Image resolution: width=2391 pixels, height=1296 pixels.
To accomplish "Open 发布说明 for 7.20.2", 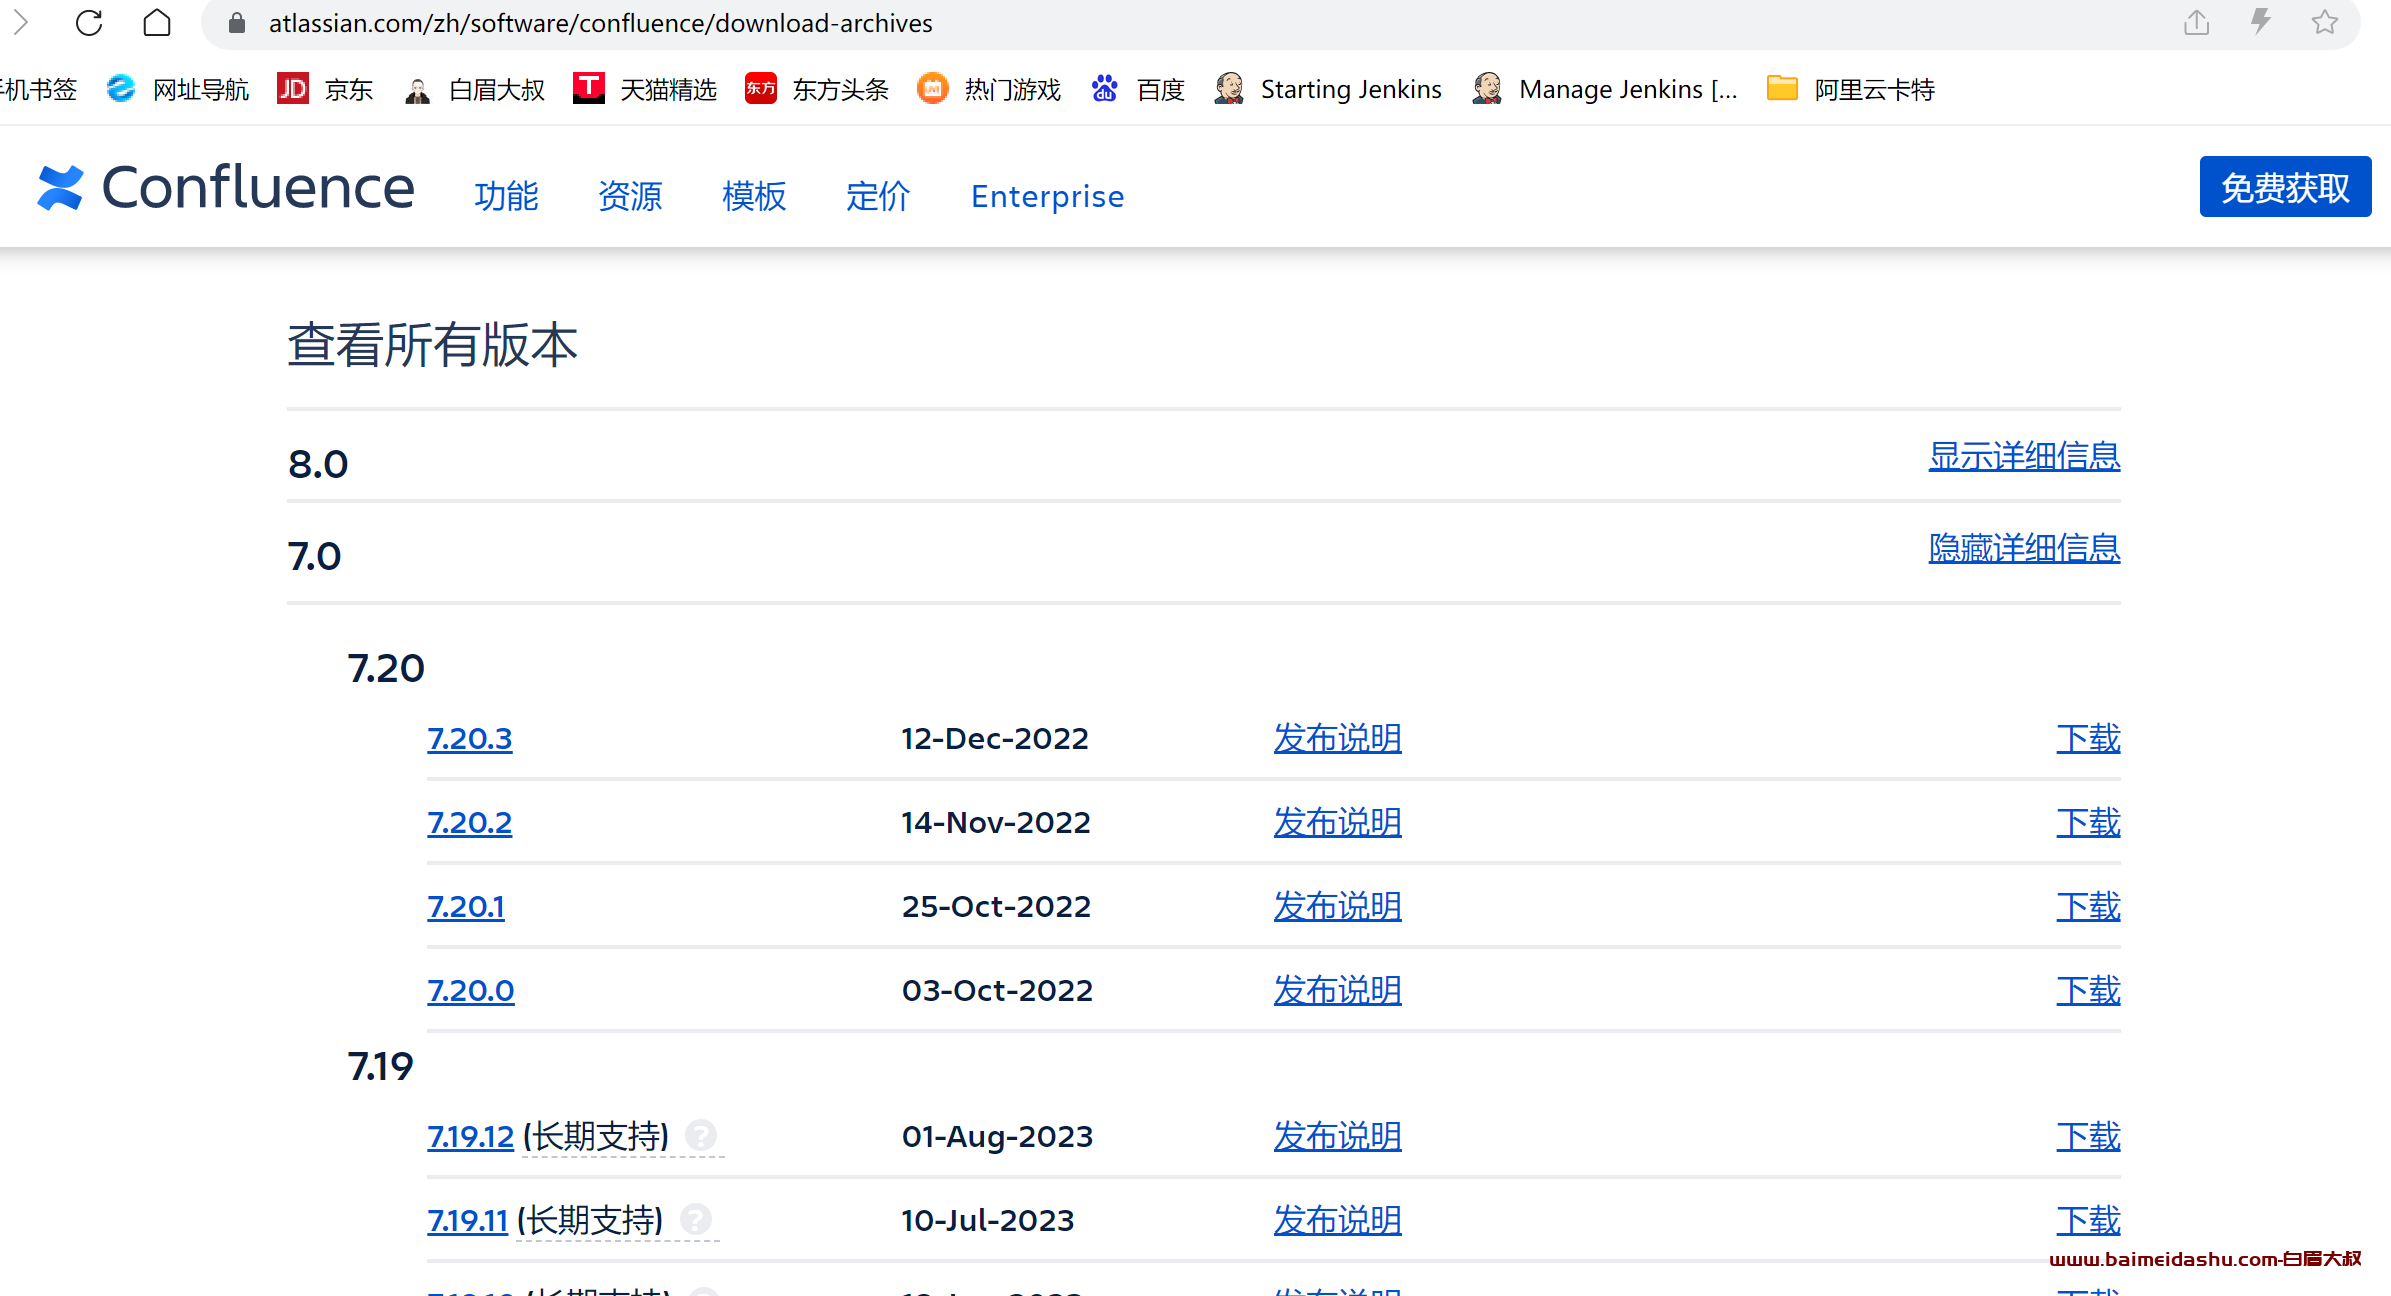I will click(1337, 822).
